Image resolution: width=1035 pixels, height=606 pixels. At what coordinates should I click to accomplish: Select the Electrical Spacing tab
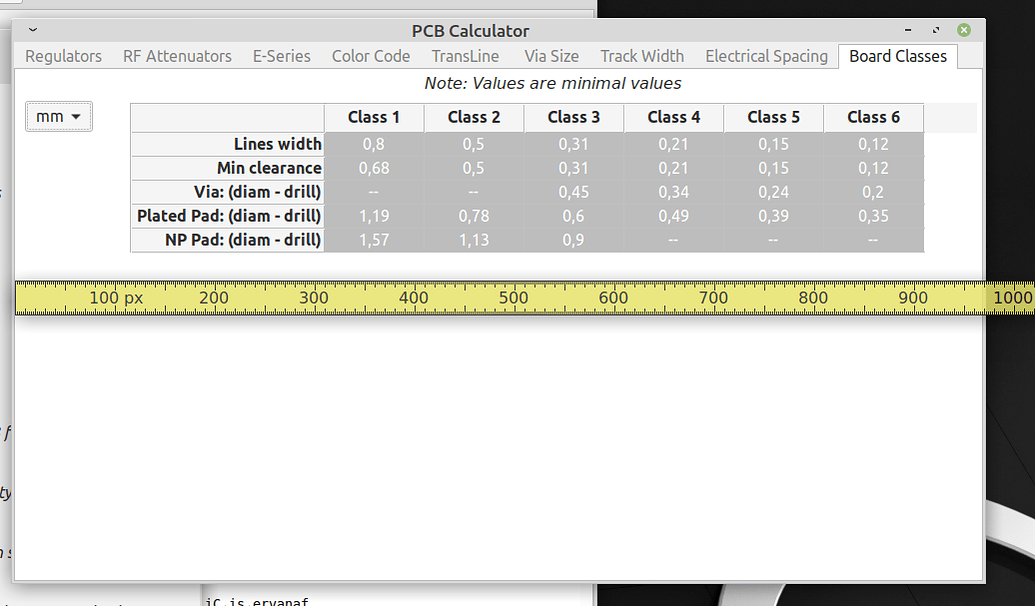coord(766,56)
